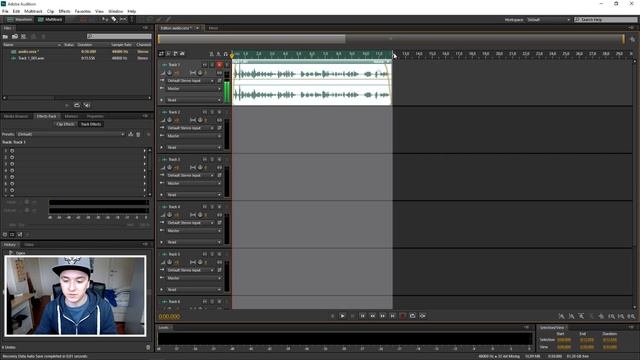
Task: Open the File menu
Action: tap(5, 11)
